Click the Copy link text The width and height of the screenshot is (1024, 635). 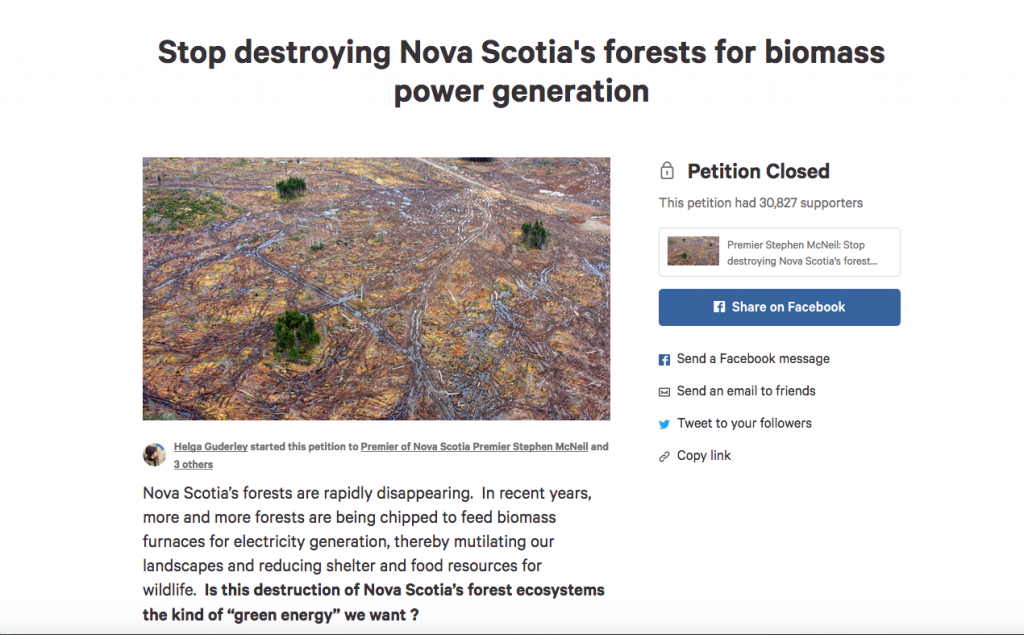coord(704,455)
